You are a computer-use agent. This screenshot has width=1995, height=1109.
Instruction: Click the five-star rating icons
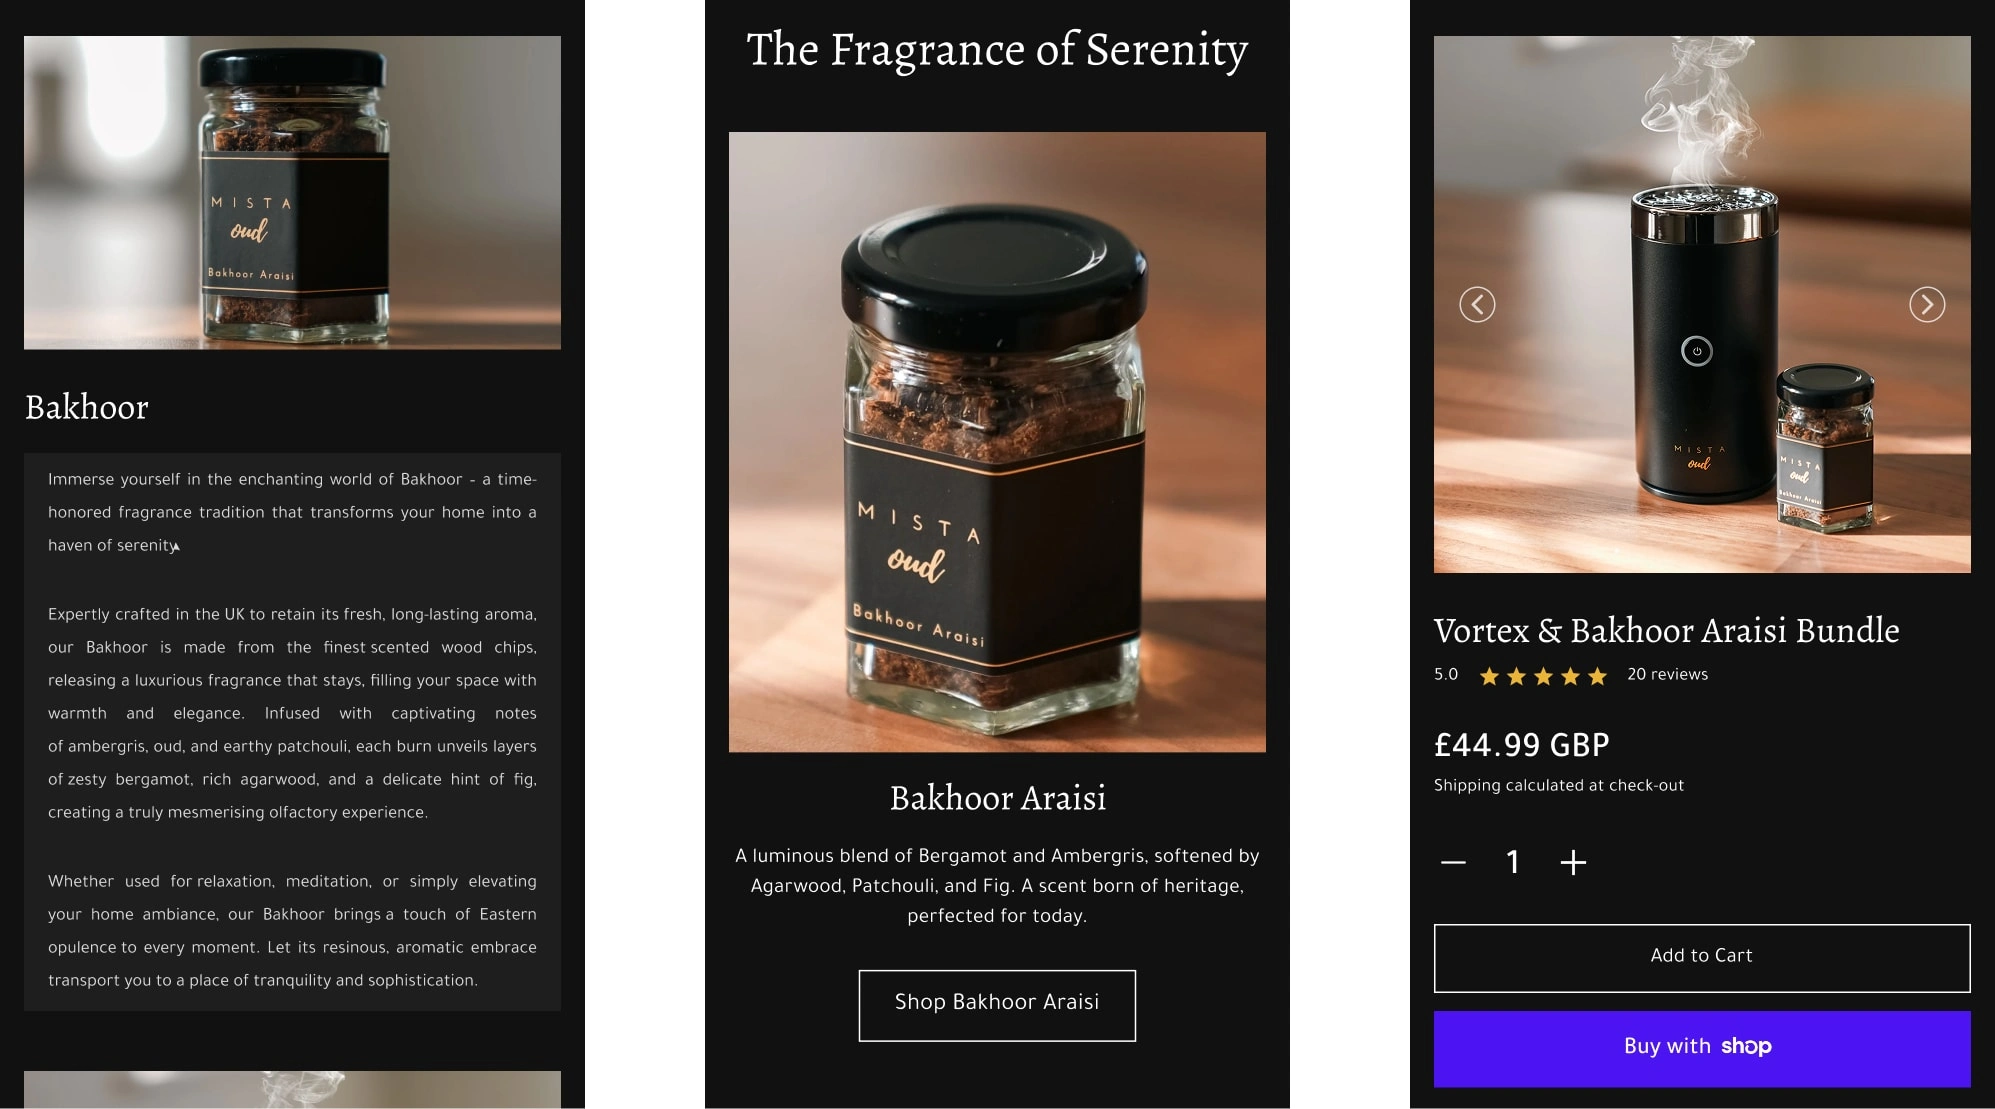pyautogui.click(x=1543, y=676)
